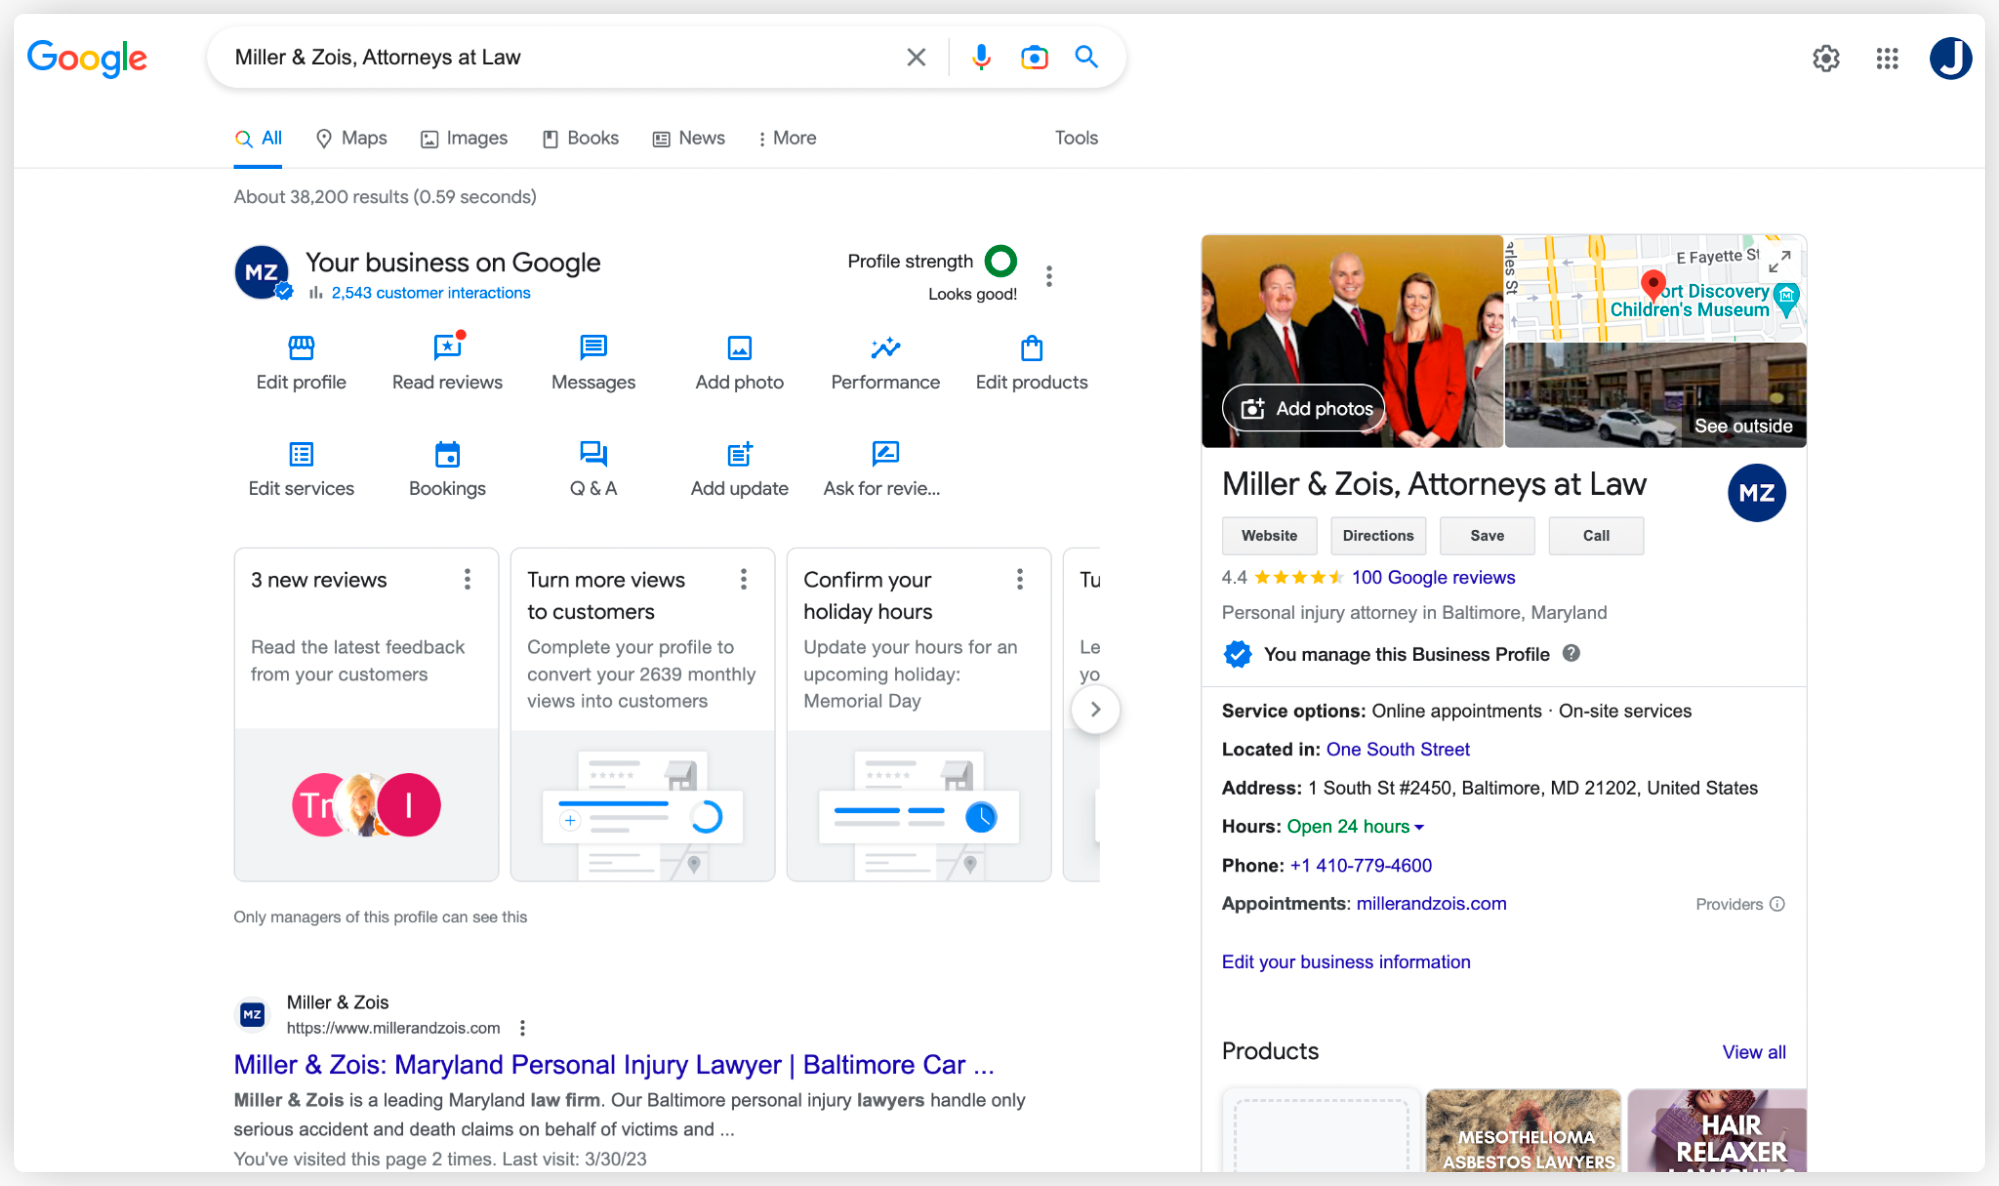Show next suggestion cards with arrow
The image size is (1999, 1186).
click(1095, 709)
